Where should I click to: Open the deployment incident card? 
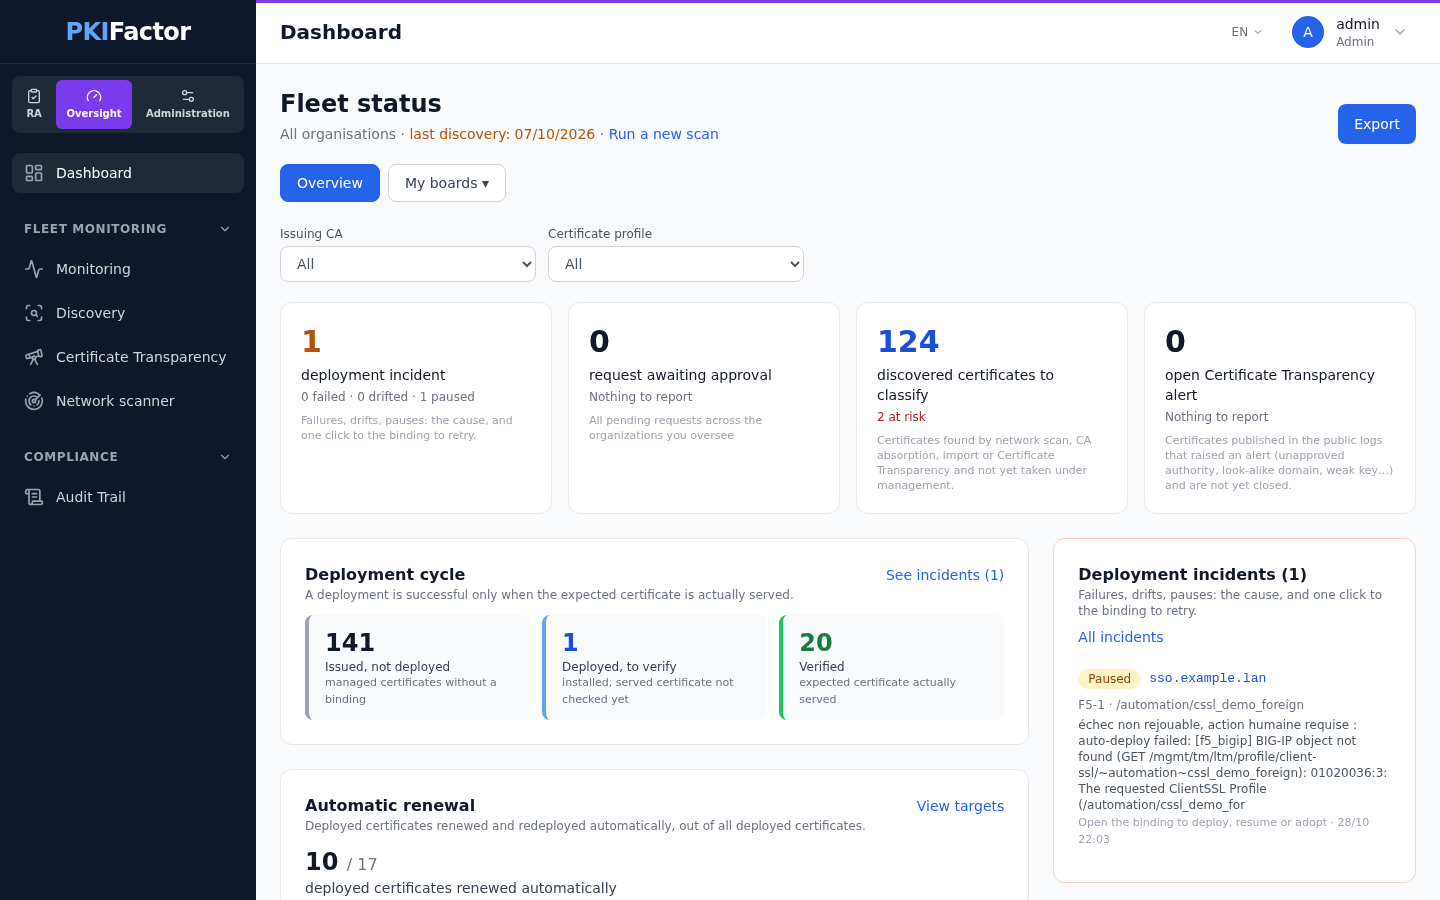coord(416,408)
